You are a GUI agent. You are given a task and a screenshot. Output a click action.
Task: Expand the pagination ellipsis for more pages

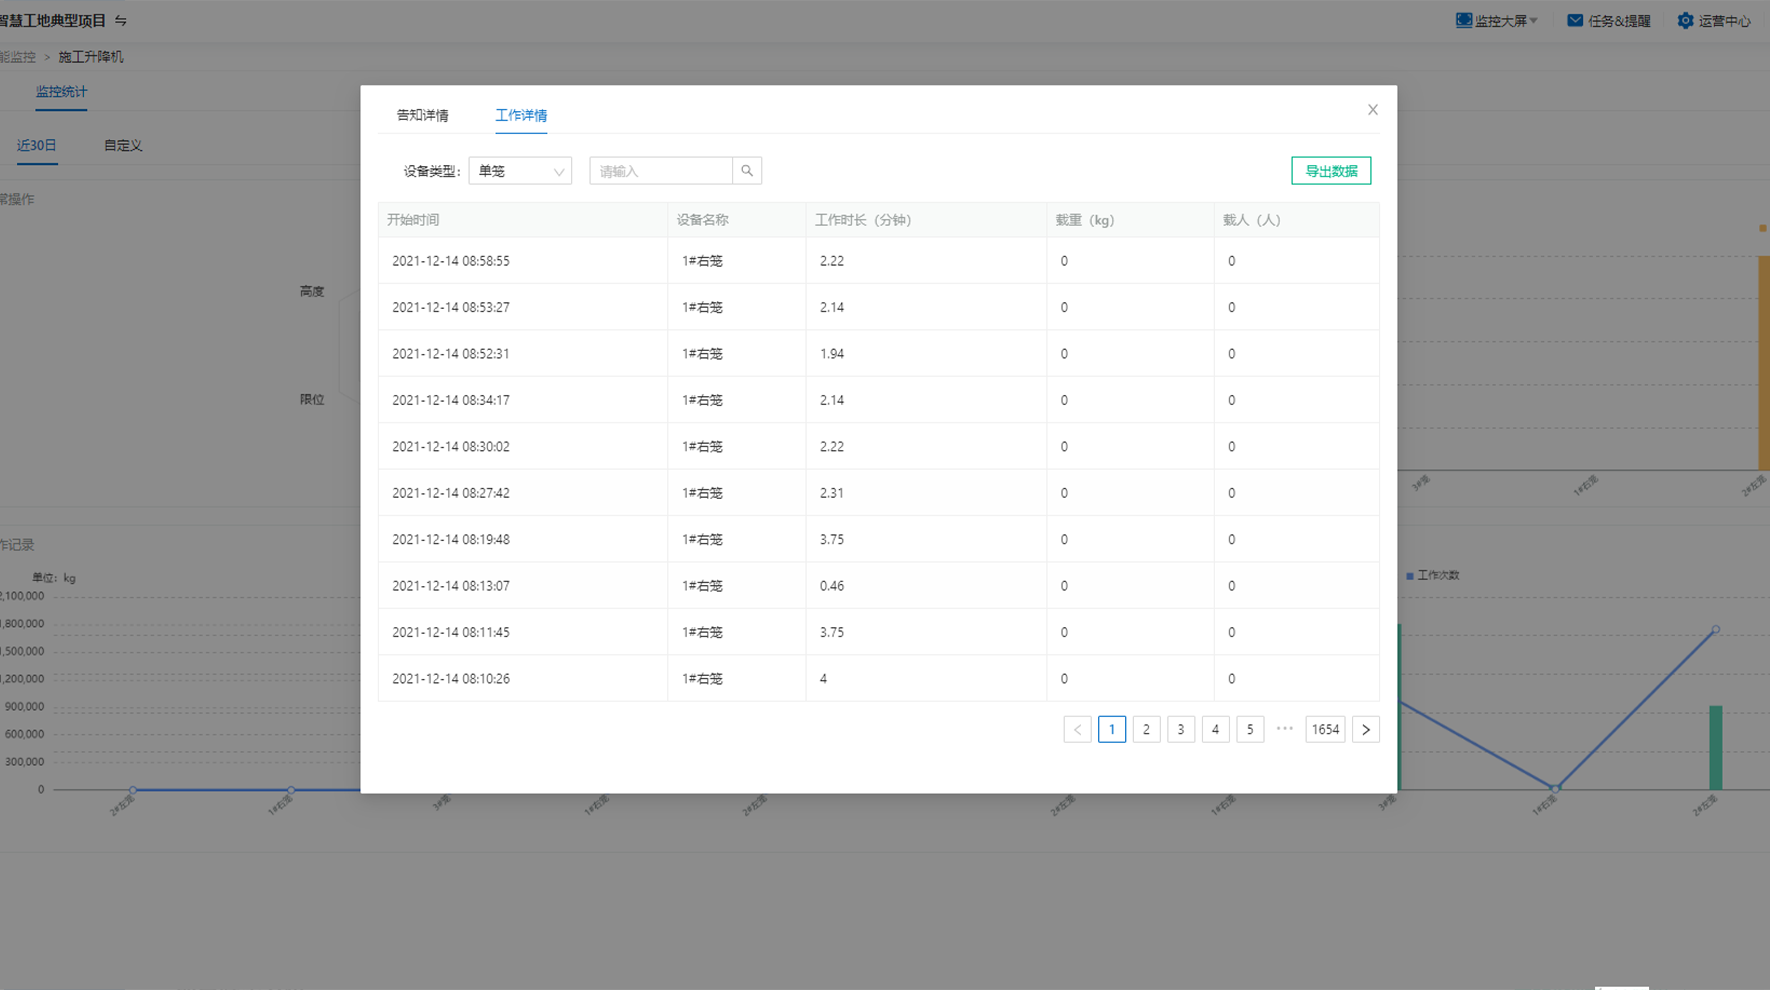pos(1285,729)
